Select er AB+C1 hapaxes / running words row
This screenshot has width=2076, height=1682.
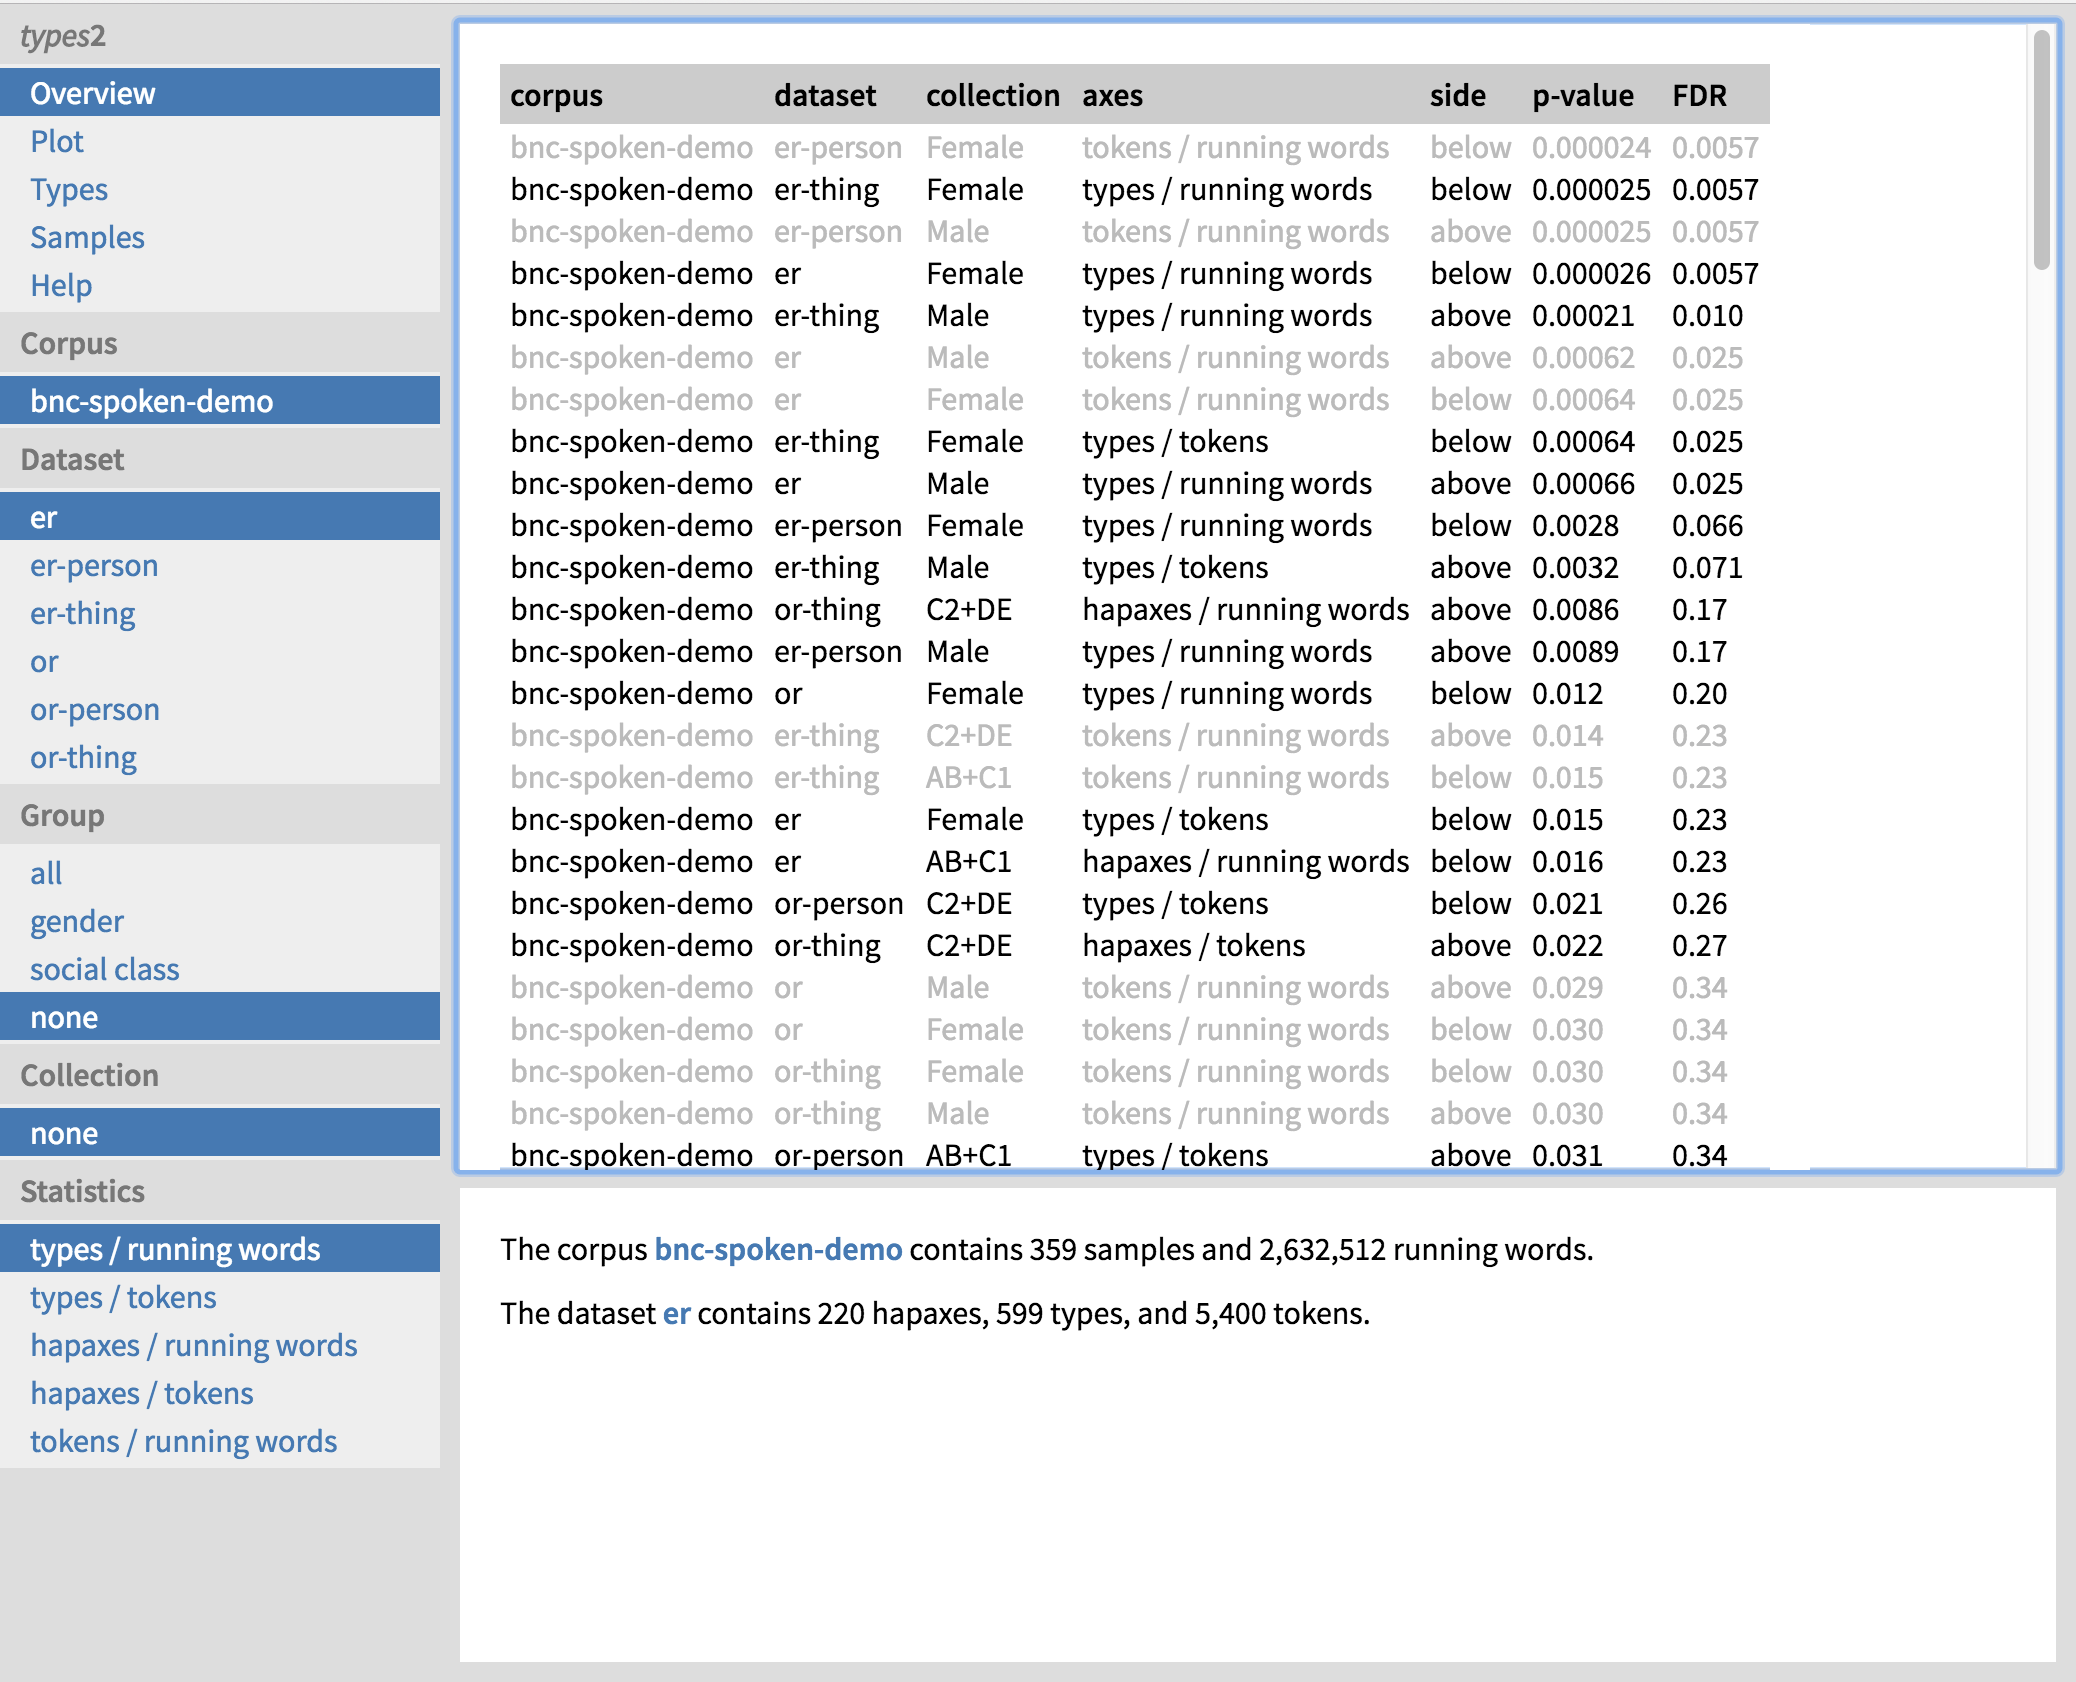(x=1134, y=861)
